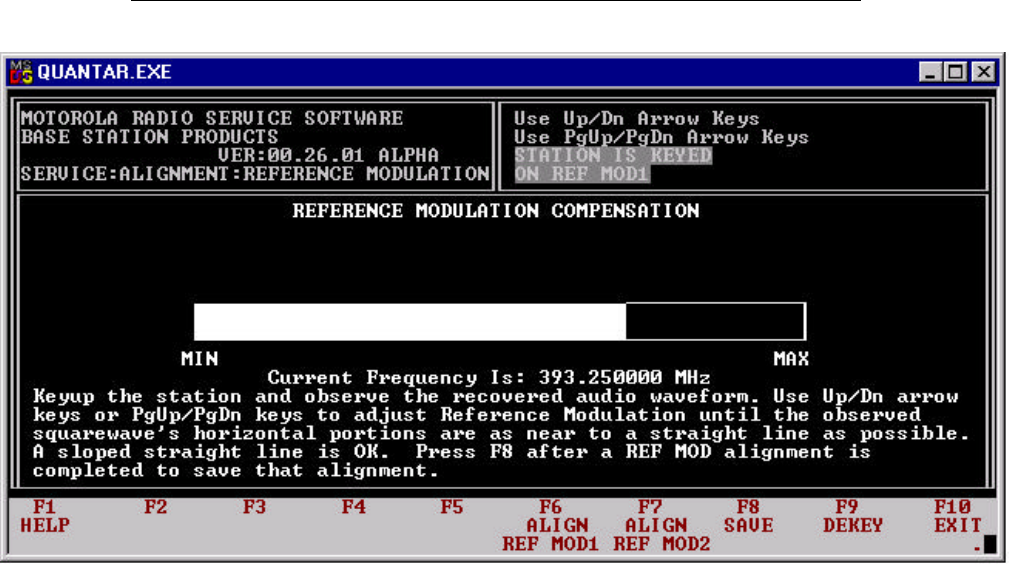
Task: Click the reference modulation level bar
Action: (x=499, y=321)
